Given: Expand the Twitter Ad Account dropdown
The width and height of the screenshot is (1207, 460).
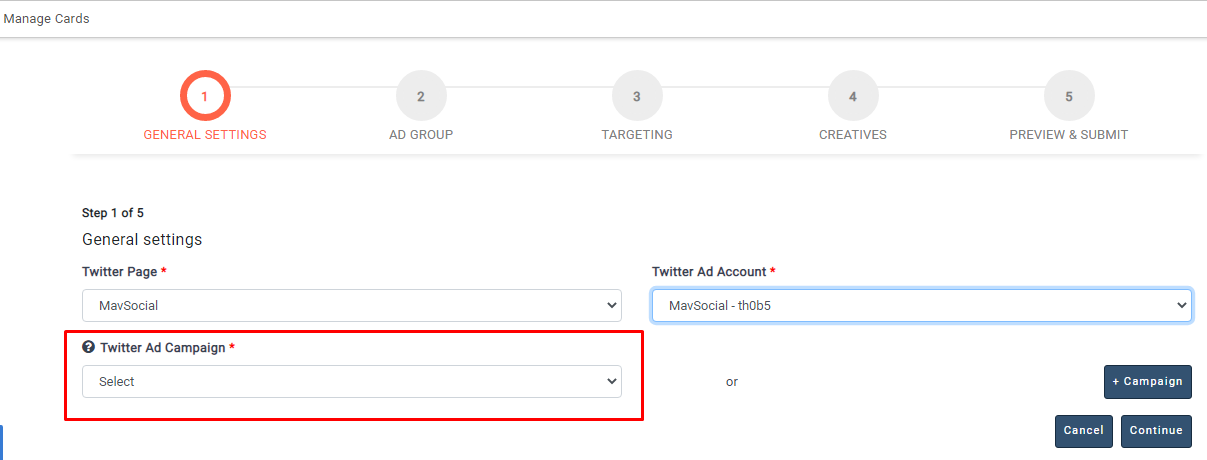Looking at the screenshot, I should [921, 306].
